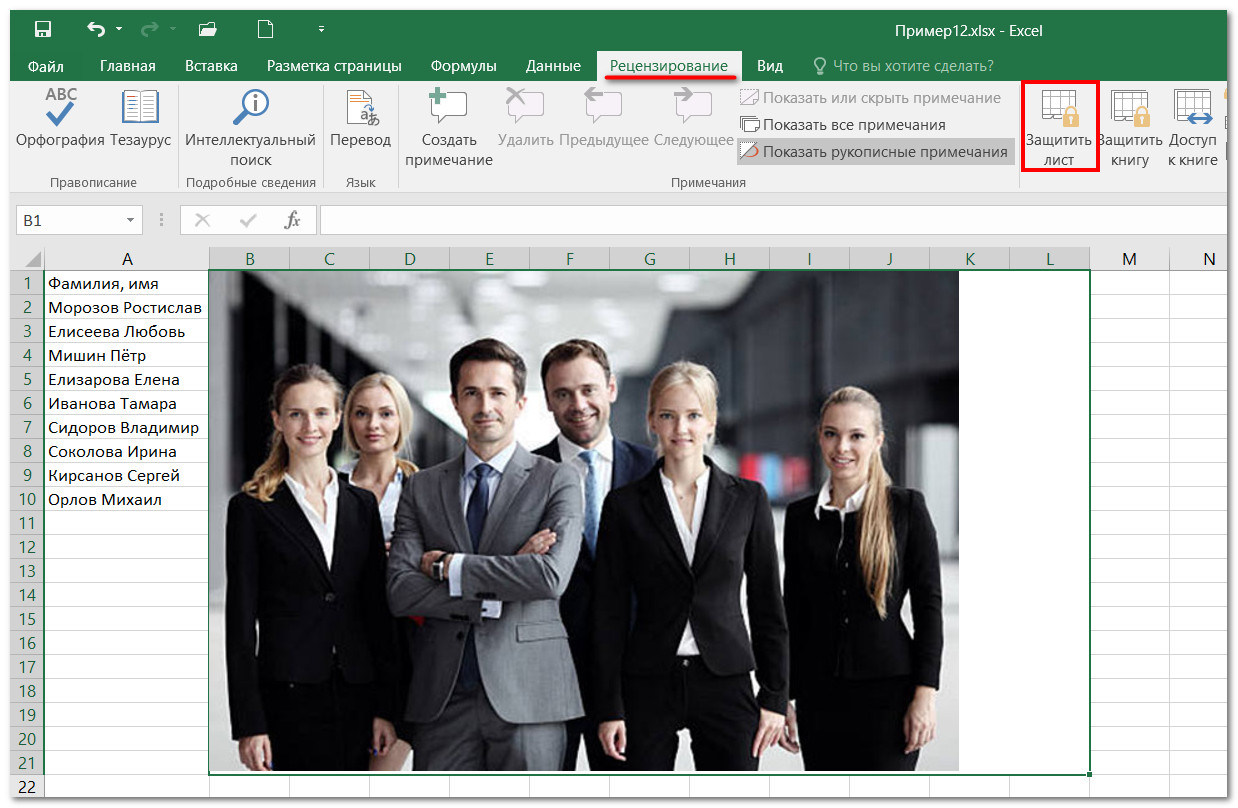The image size is (1238, 808).
Task: Click into the formula bar field
Action: (772, 220)
